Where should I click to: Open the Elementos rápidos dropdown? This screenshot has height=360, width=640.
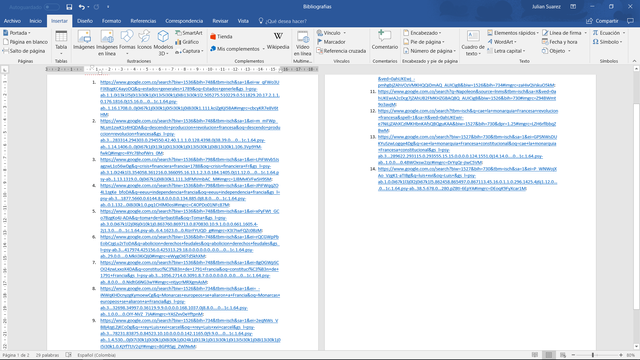(513, 33)
